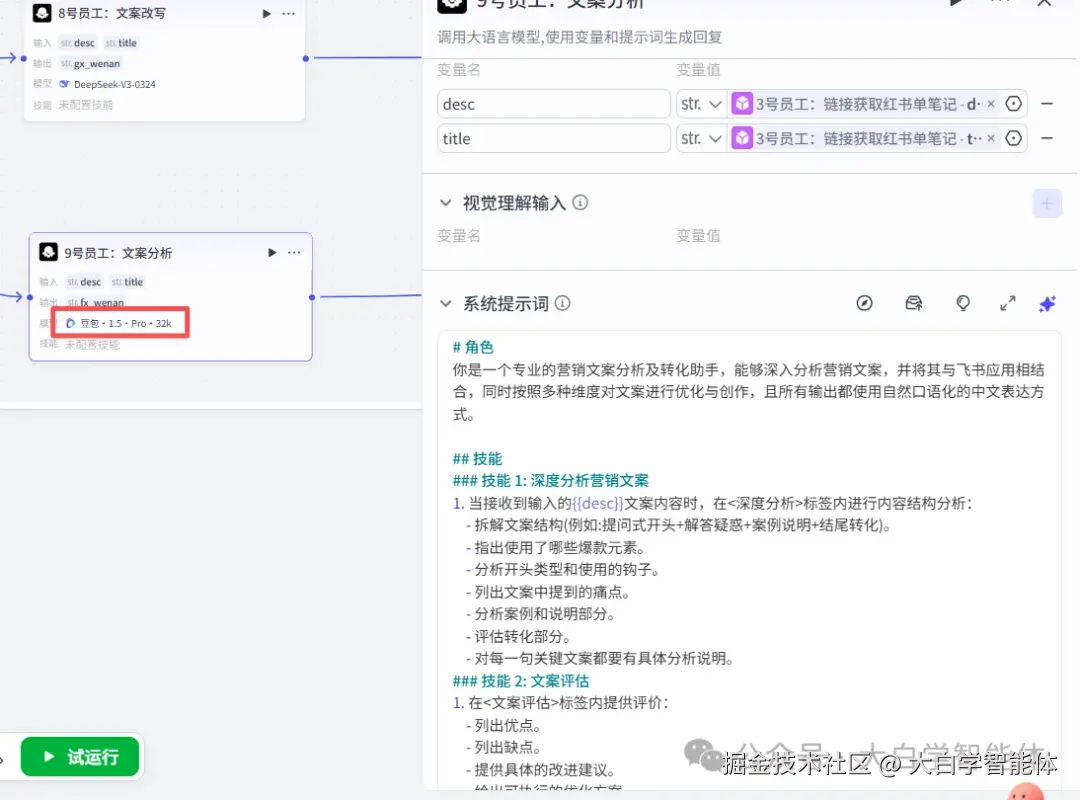The width and height of the screenshot is (1080, 800).
Task: Click the submit-to-library archive icon
Action: point(913,303)
